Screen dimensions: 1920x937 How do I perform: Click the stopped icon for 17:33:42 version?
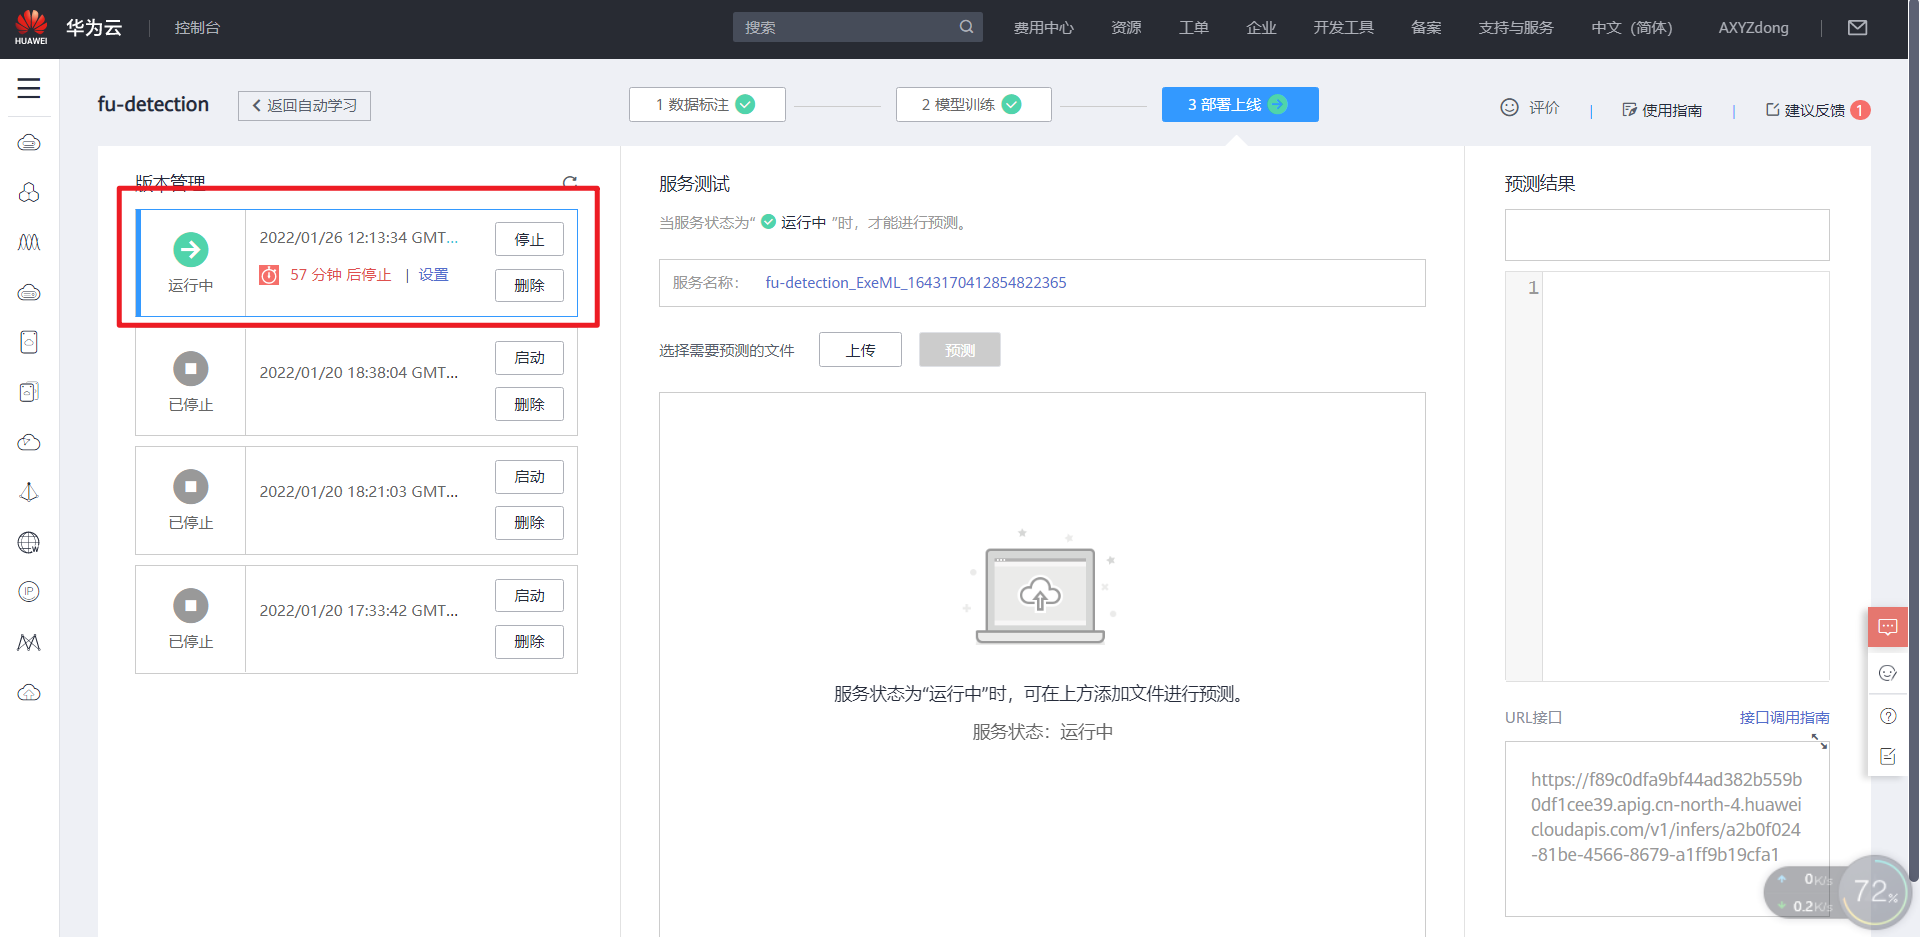tap(191, 605)
